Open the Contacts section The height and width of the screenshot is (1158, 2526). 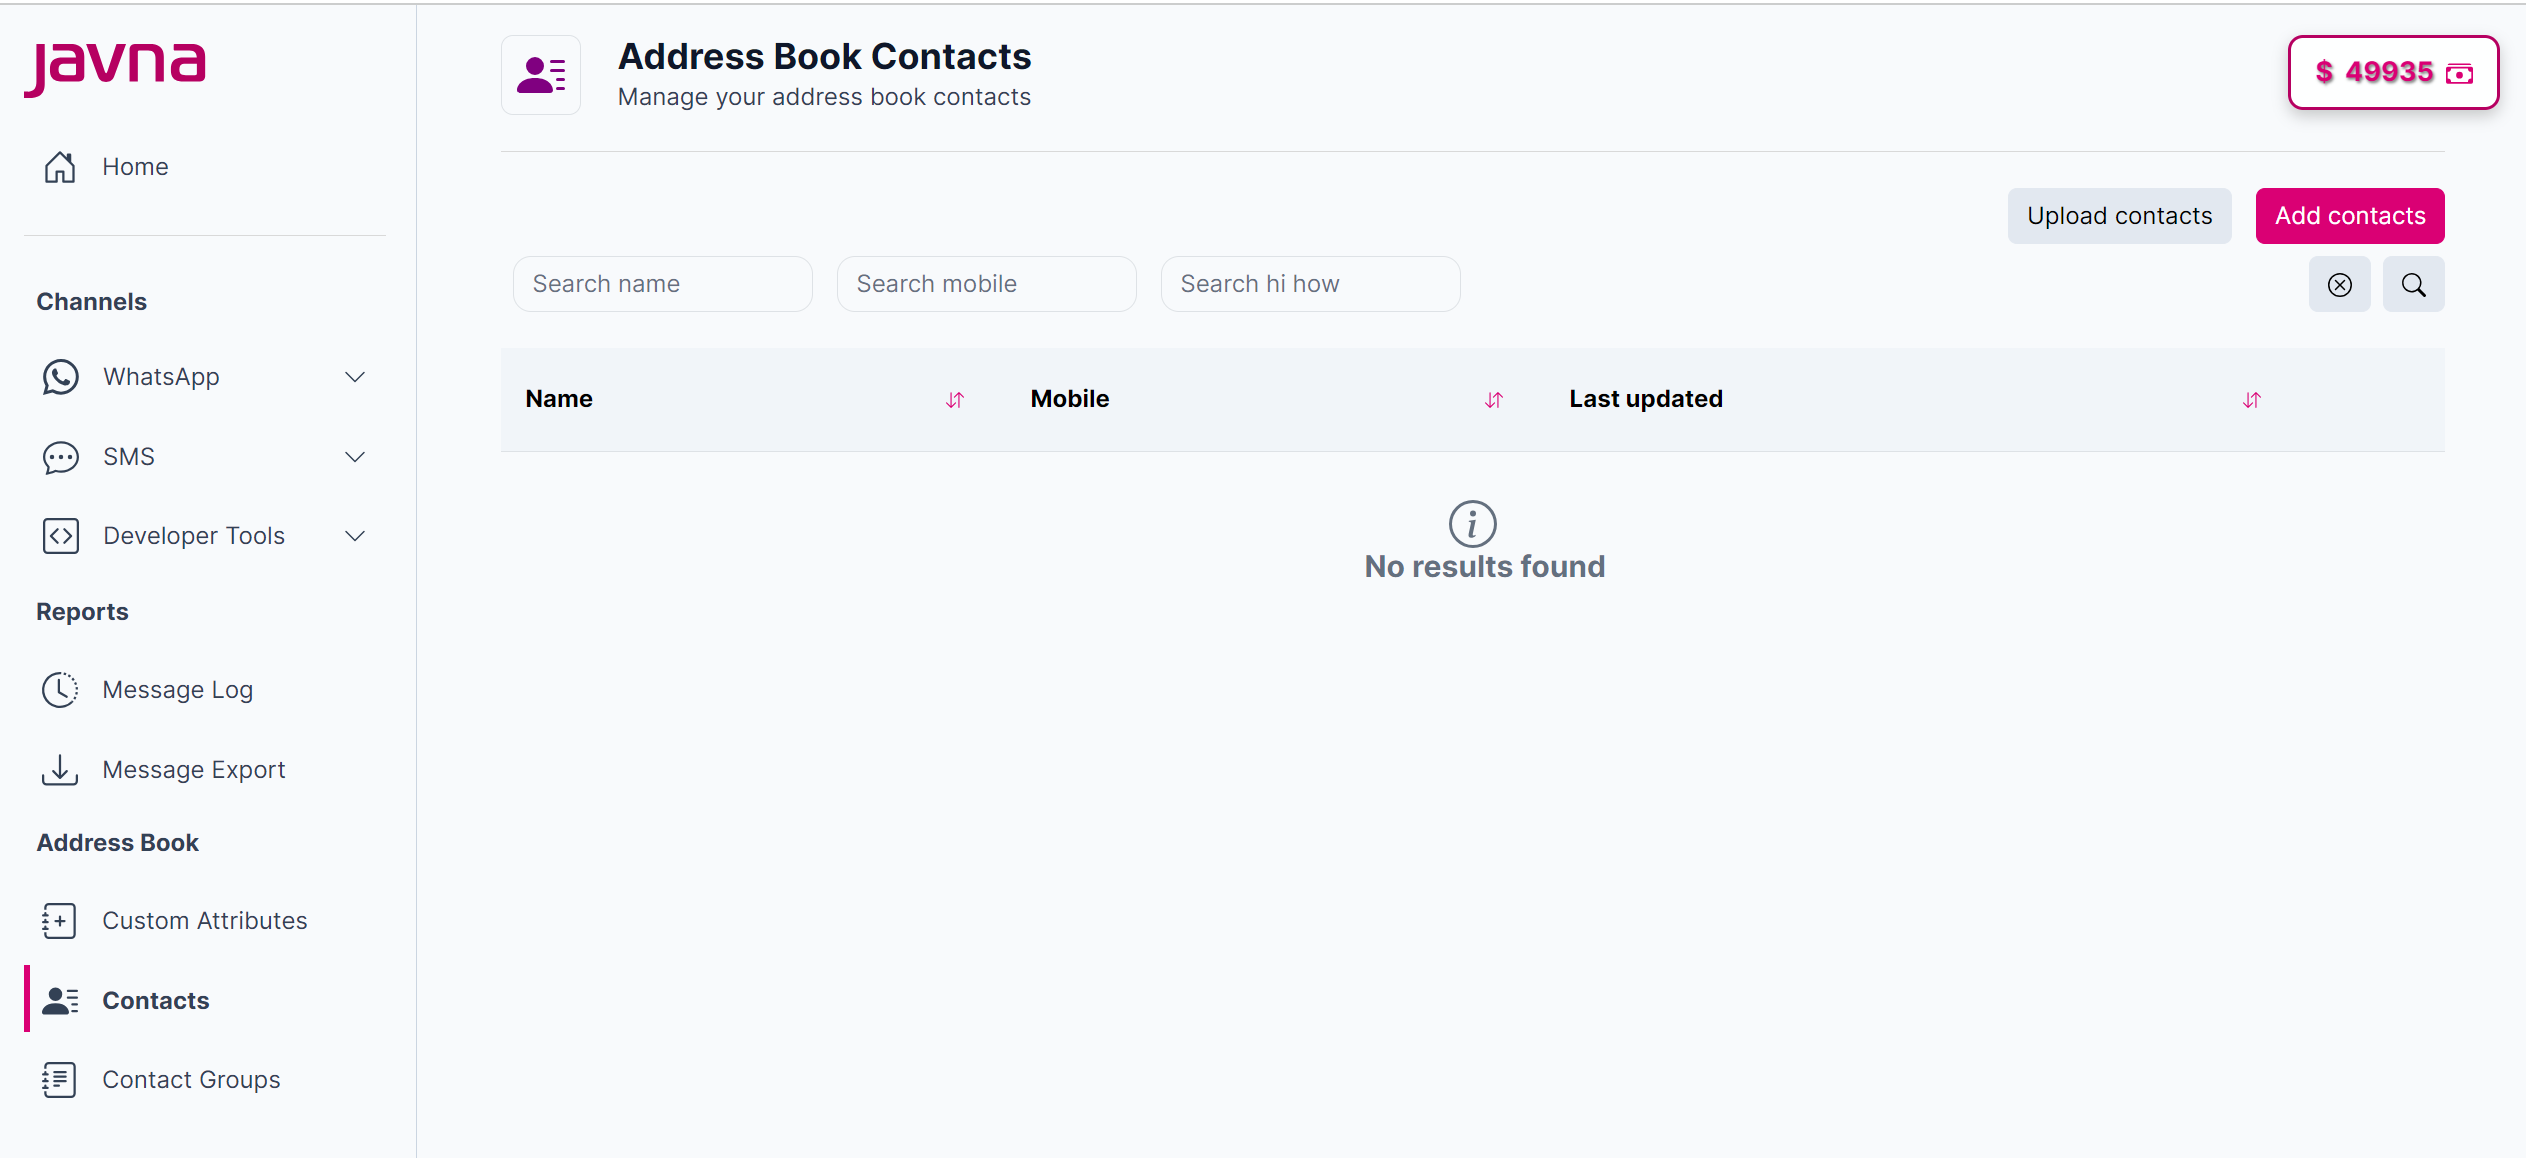(156, 1000)
